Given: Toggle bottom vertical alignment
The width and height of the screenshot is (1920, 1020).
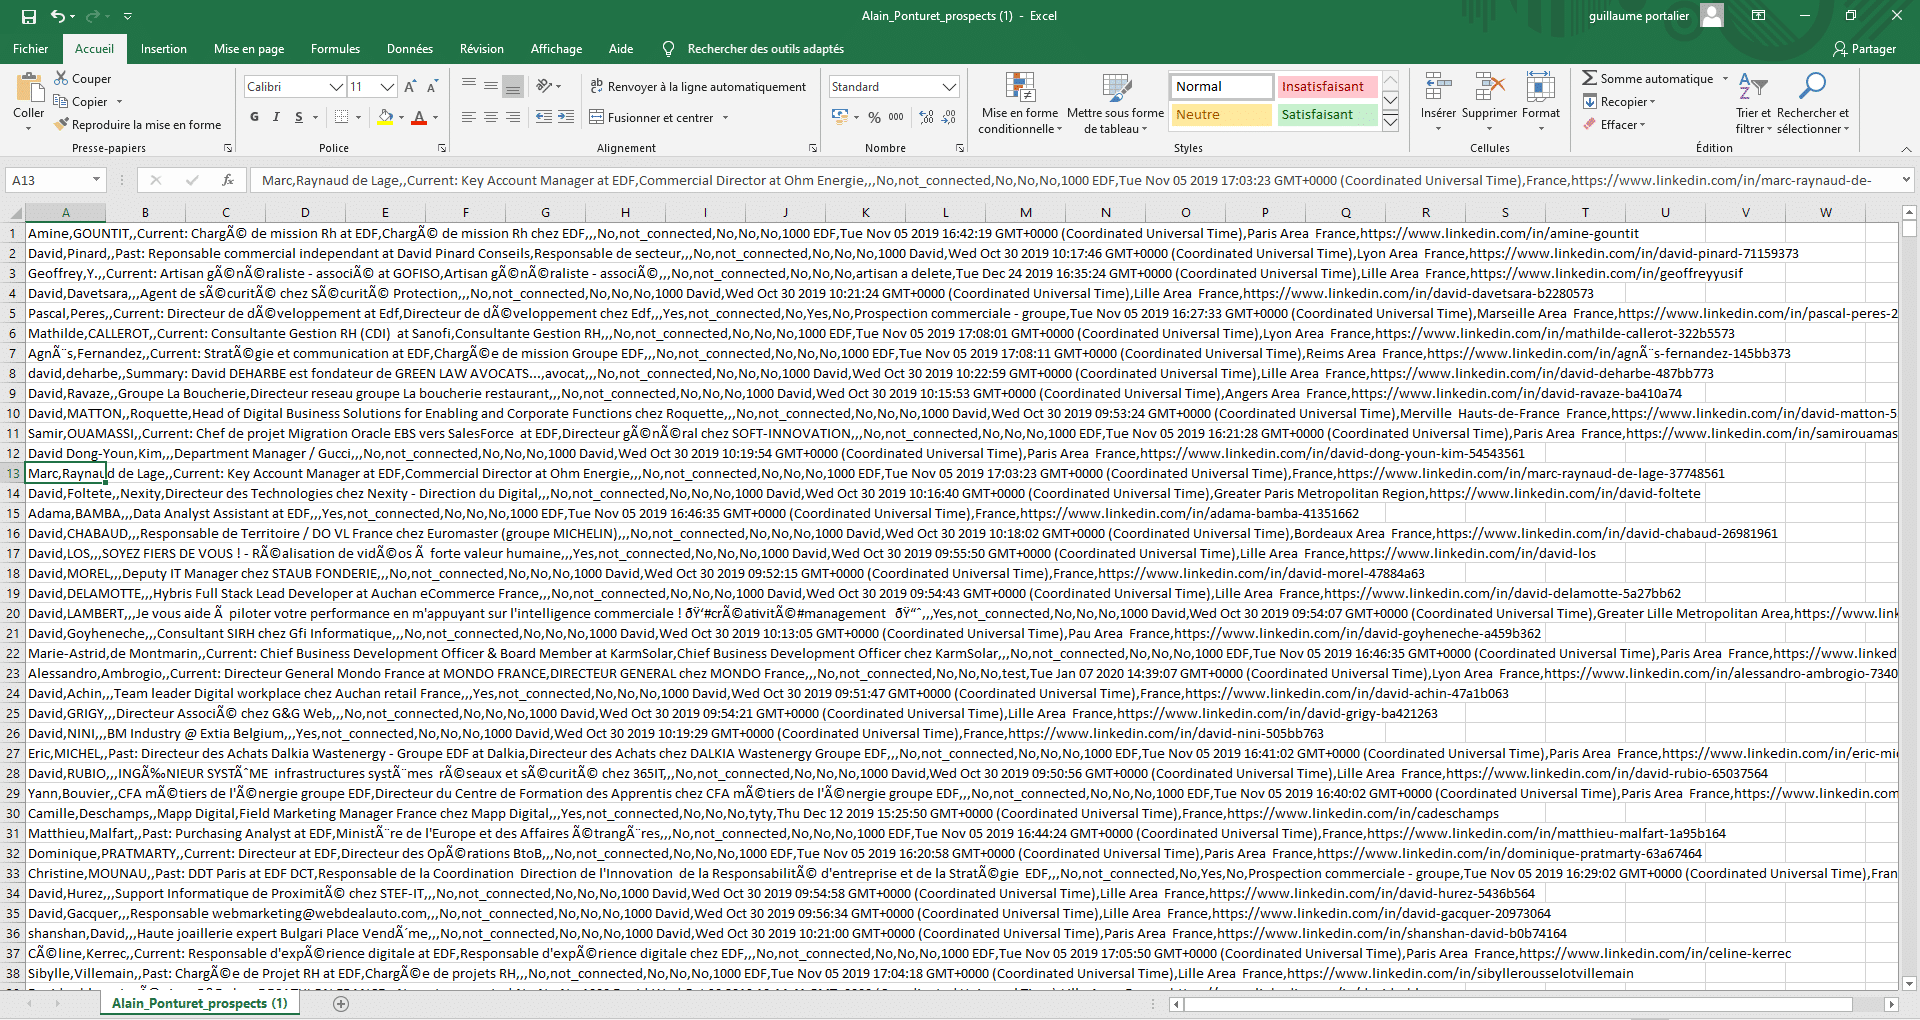Looking at the screenshot, I should coord(513,86).
